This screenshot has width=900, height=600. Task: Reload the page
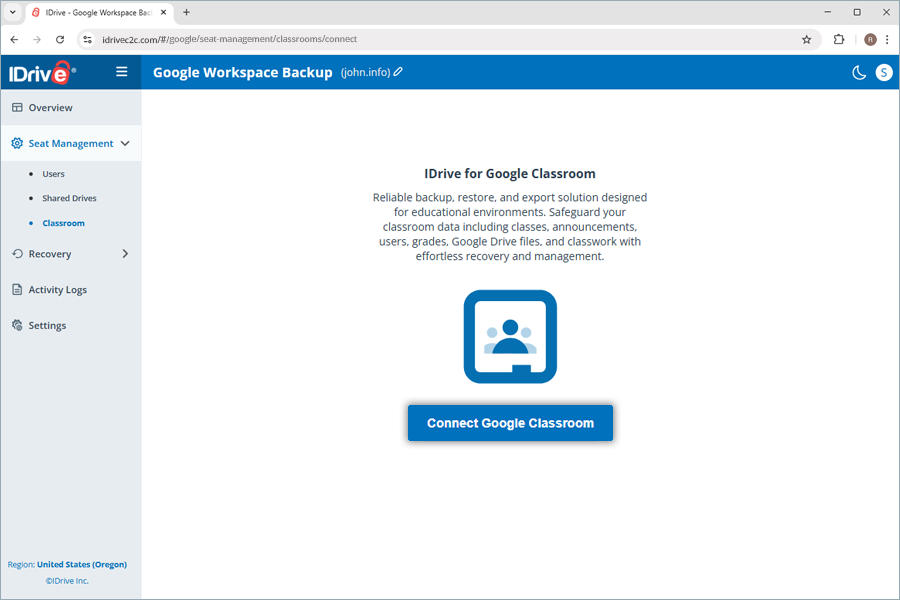click(x=60, y=39)
